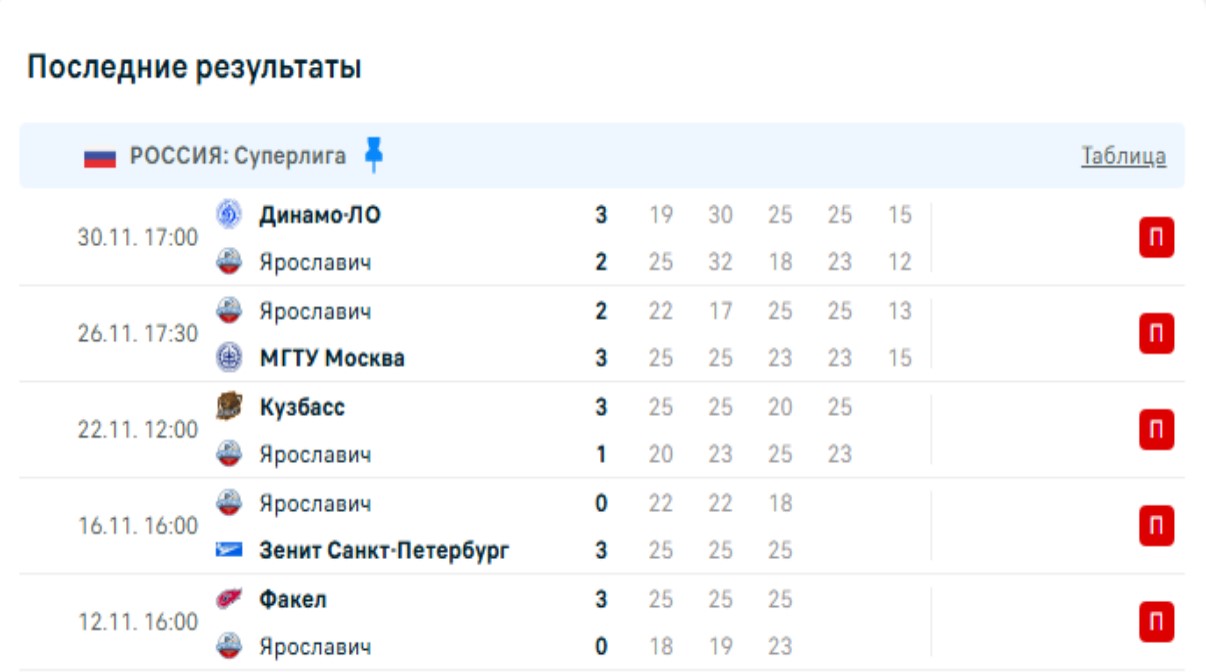The height and width of the screenshot is (672, 1206).
Task: Click the red loss badge for 16.11 match
Action: 1156,526
